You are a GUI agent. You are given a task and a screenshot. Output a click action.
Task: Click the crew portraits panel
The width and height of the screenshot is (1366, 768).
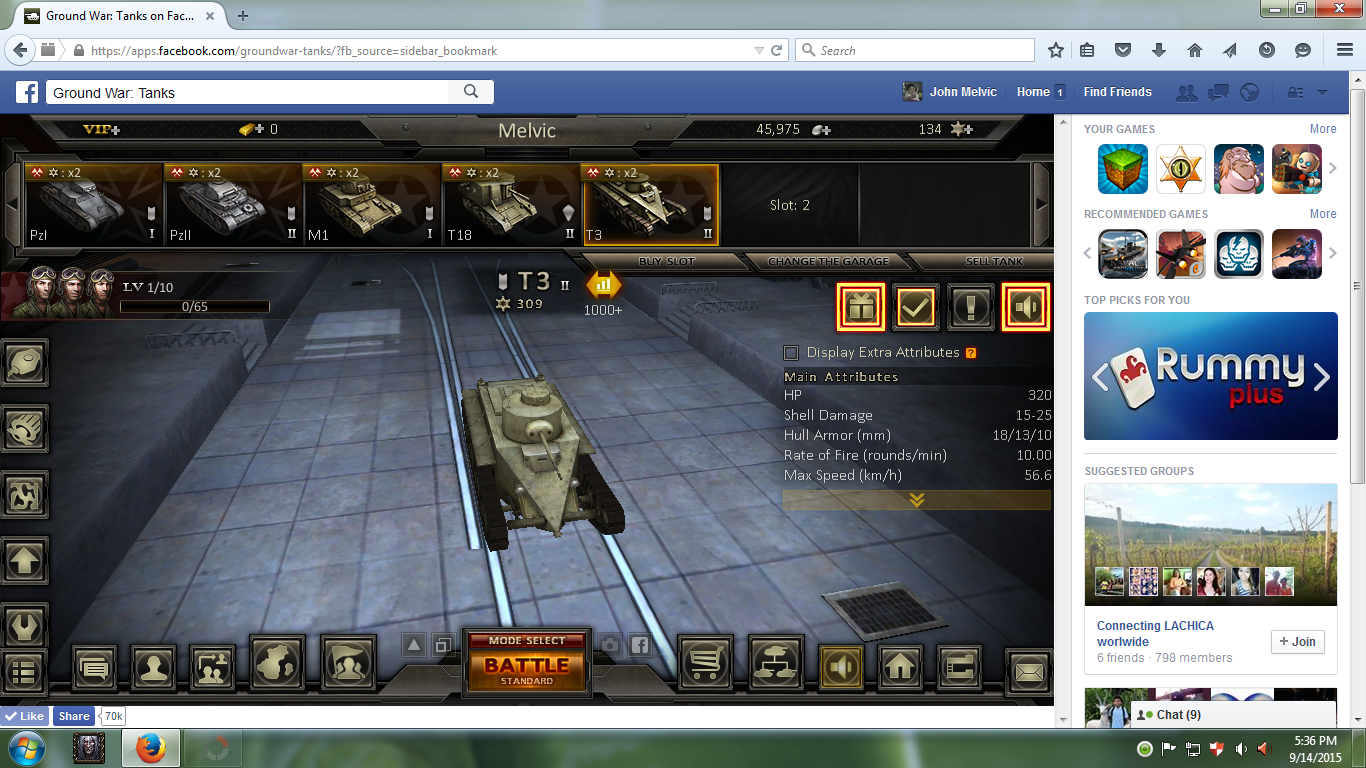point(70,291)
